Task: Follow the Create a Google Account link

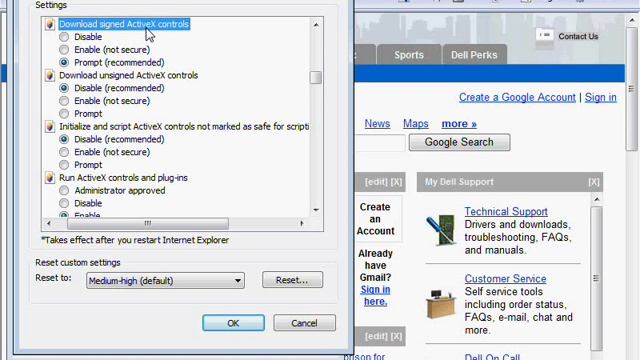Action: (x=517, y=98)
